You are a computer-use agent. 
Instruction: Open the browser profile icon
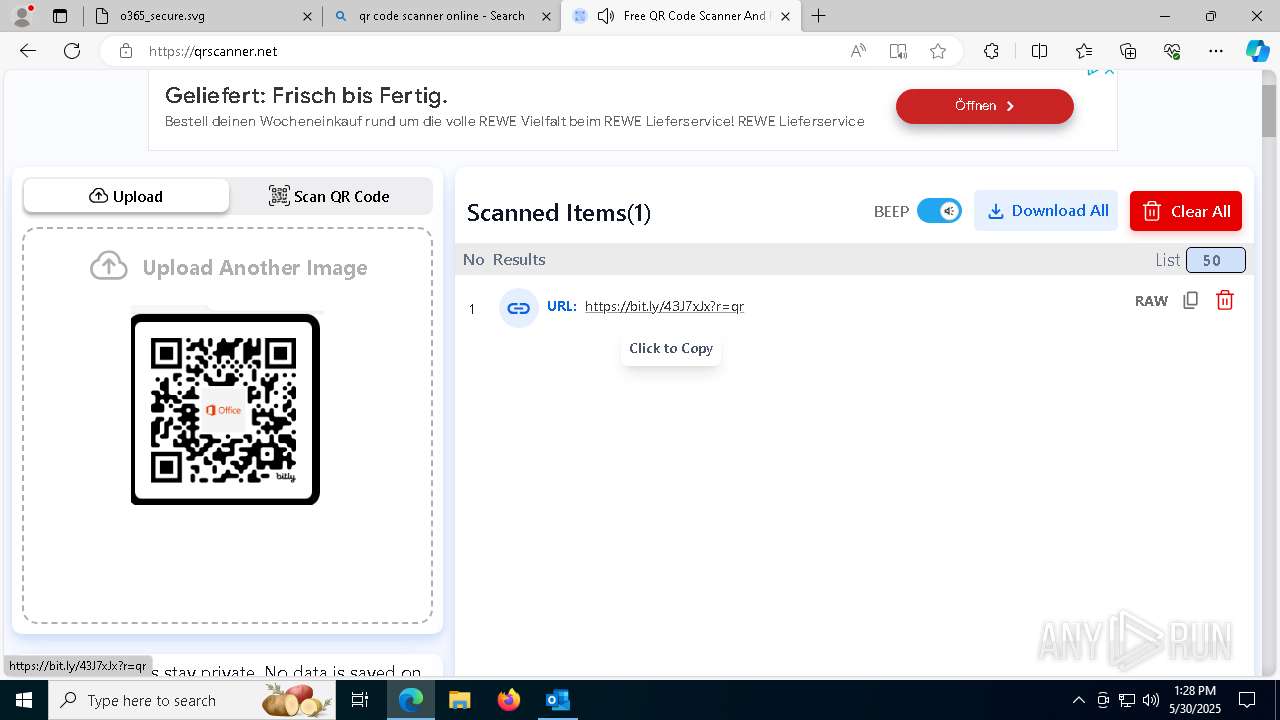point(22,16)
